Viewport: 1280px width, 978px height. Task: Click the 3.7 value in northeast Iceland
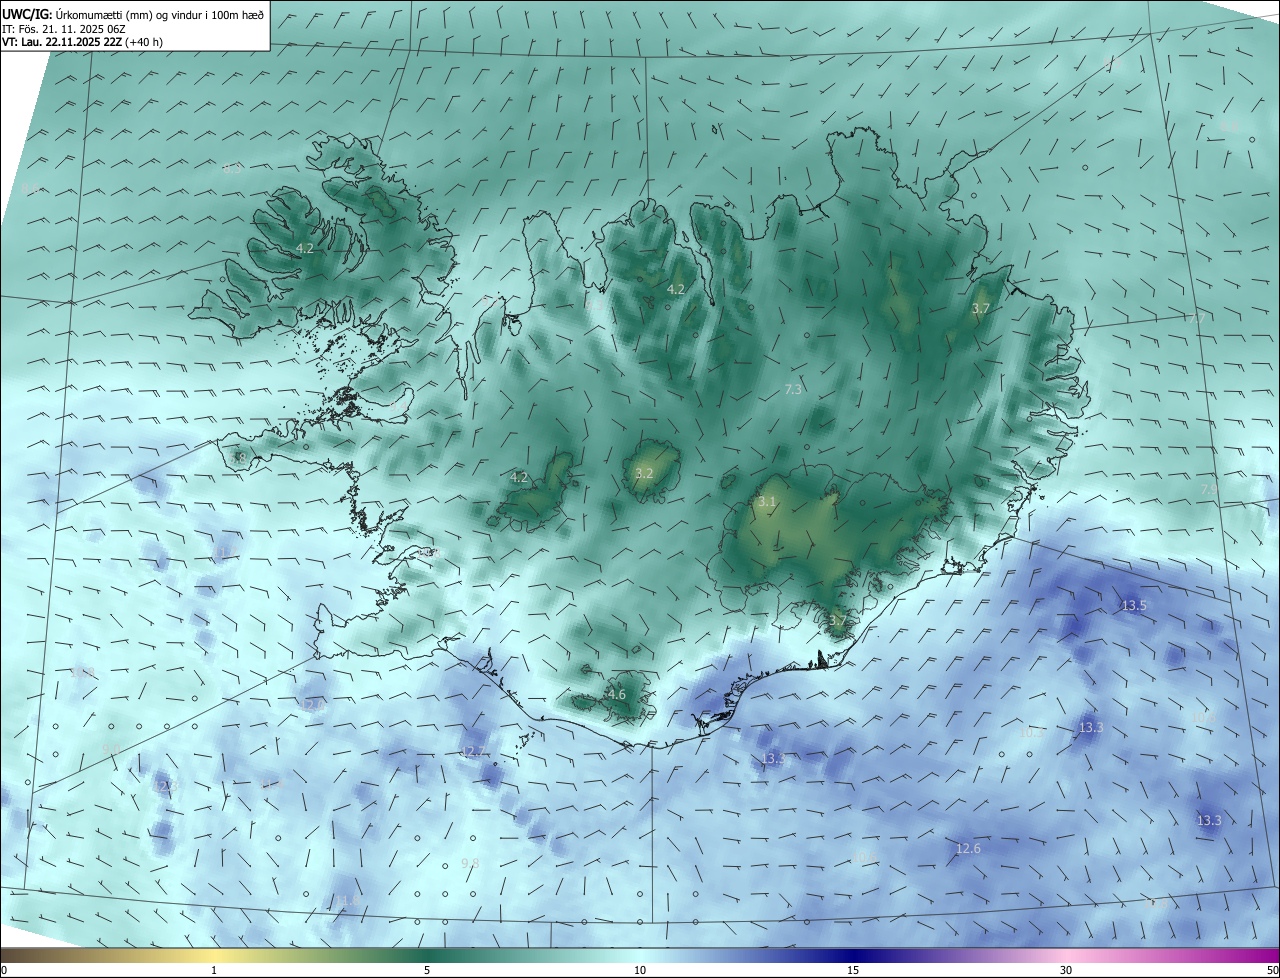point(980,309)
